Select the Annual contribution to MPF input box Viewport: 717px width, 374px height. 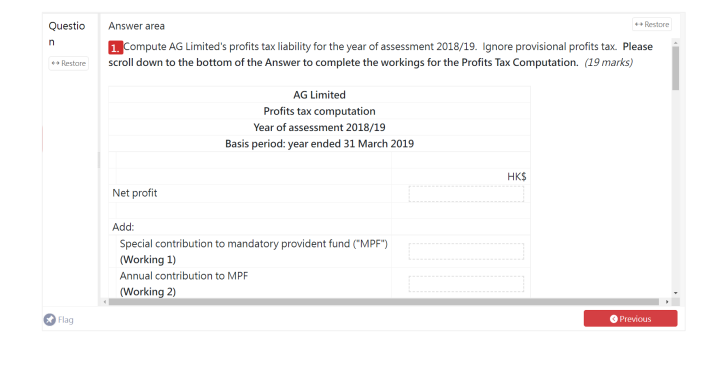(x=466, y=283)
